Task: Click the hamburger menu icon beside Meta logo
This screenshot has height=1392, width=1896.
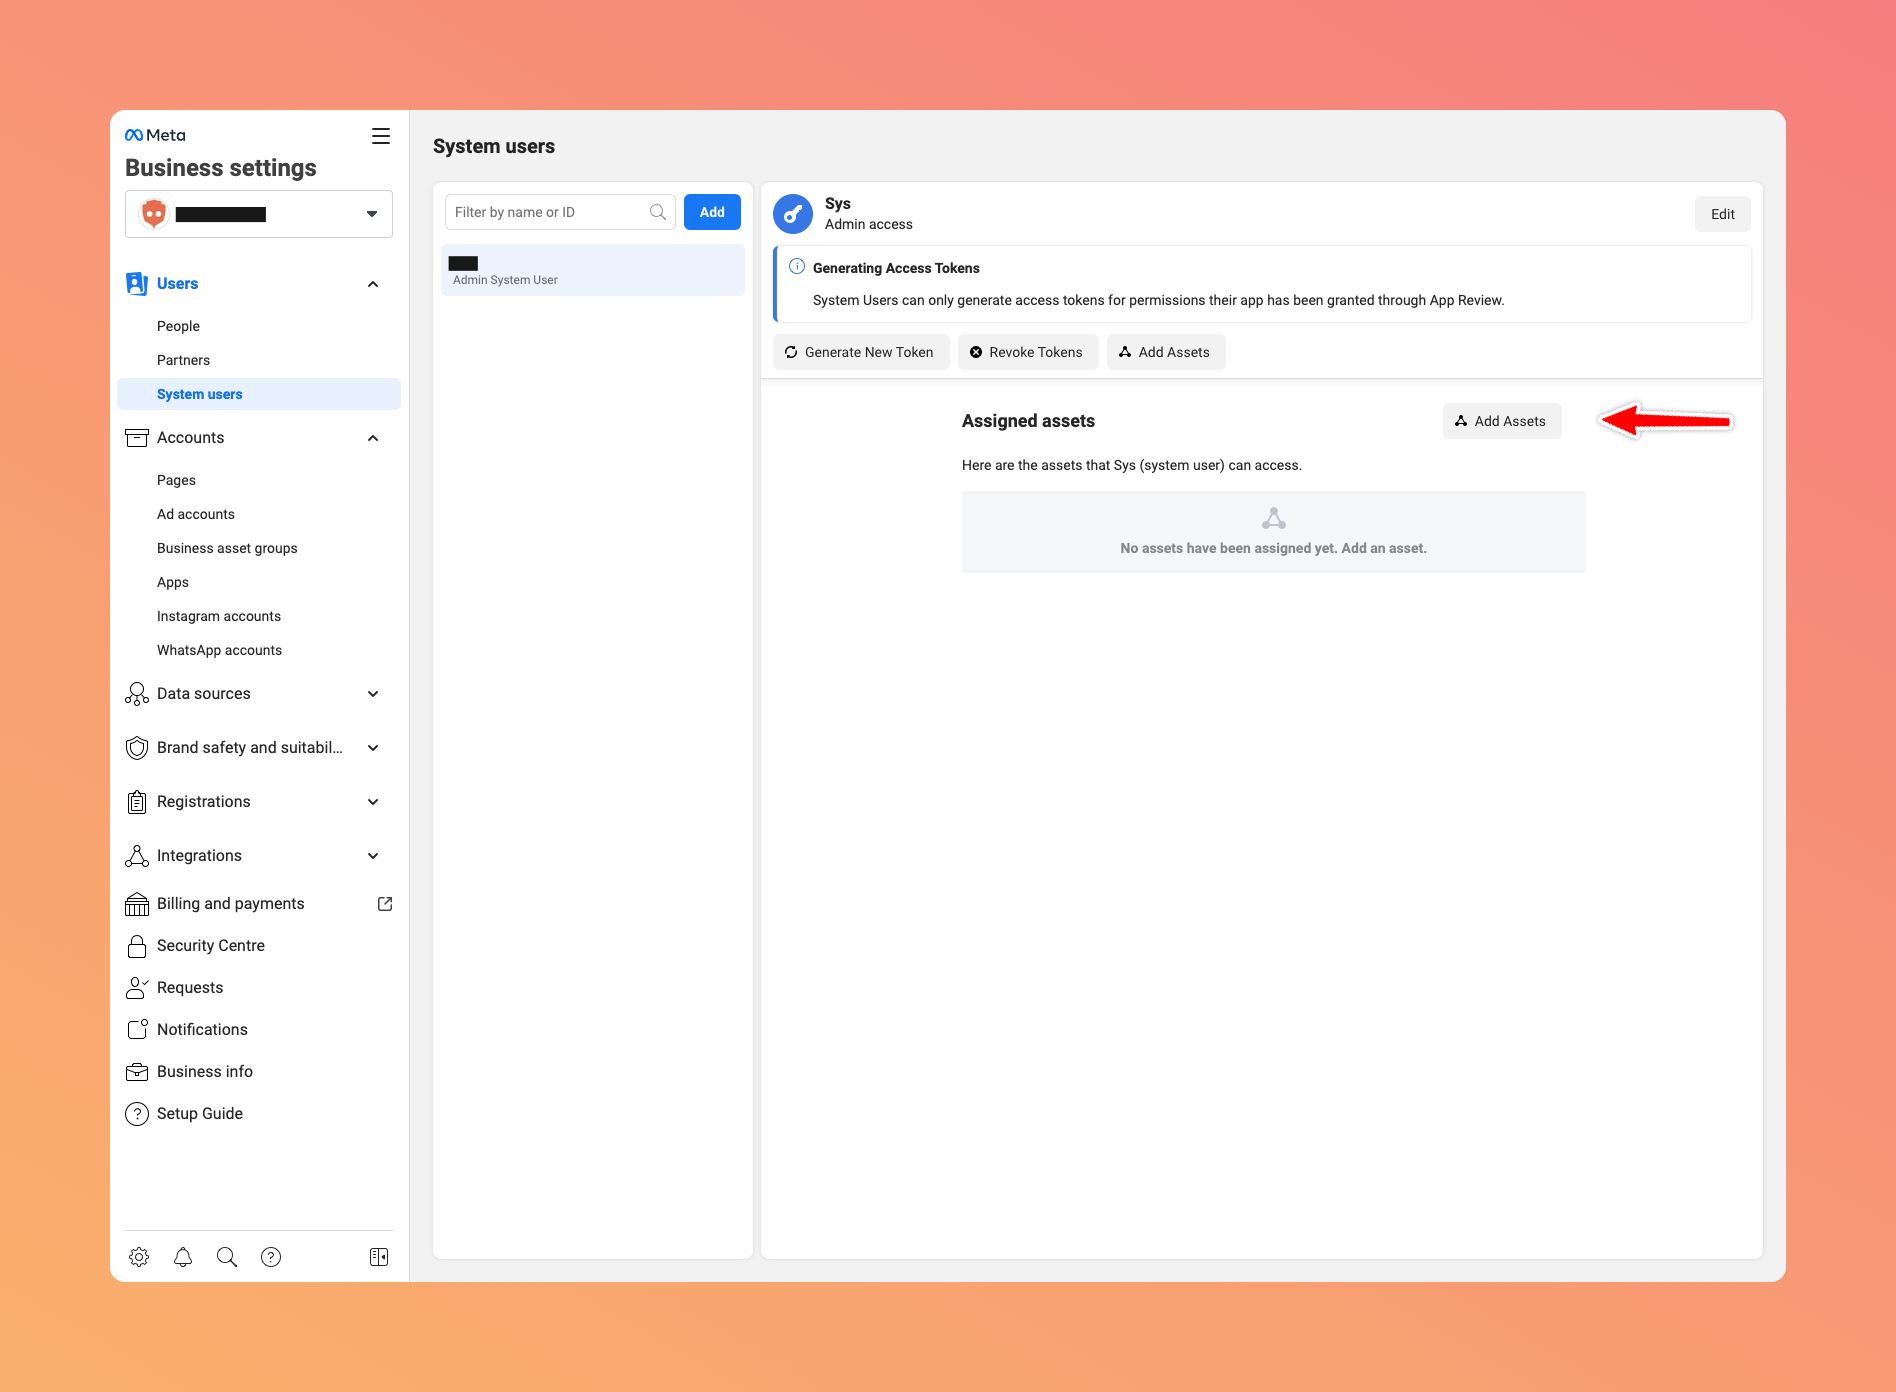Action: tap(381, 136)
